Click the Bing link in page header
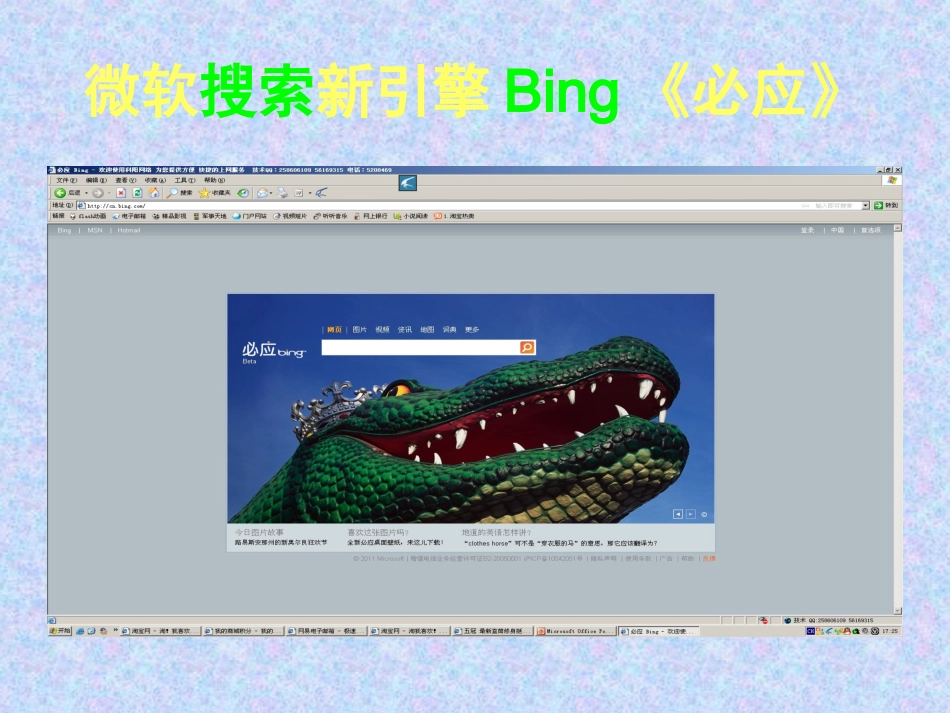This screenshot has width=950, height=713. coord(64,230)
